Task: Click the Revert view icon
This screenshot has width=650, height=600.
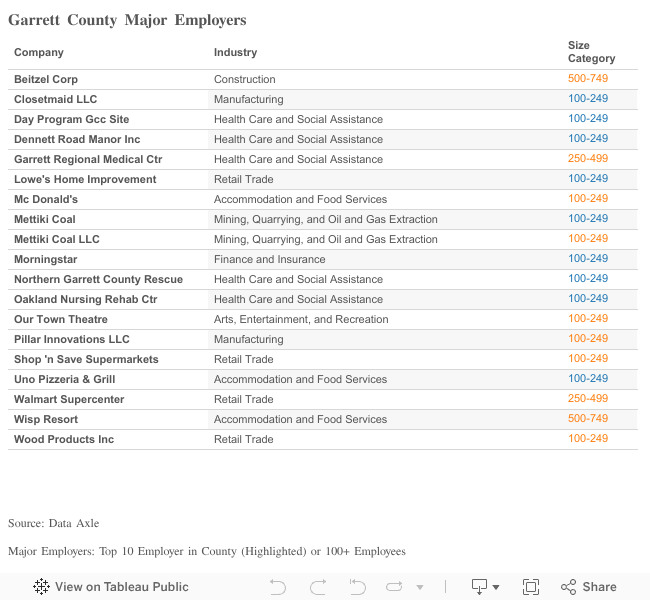Action: click(357, 587)
